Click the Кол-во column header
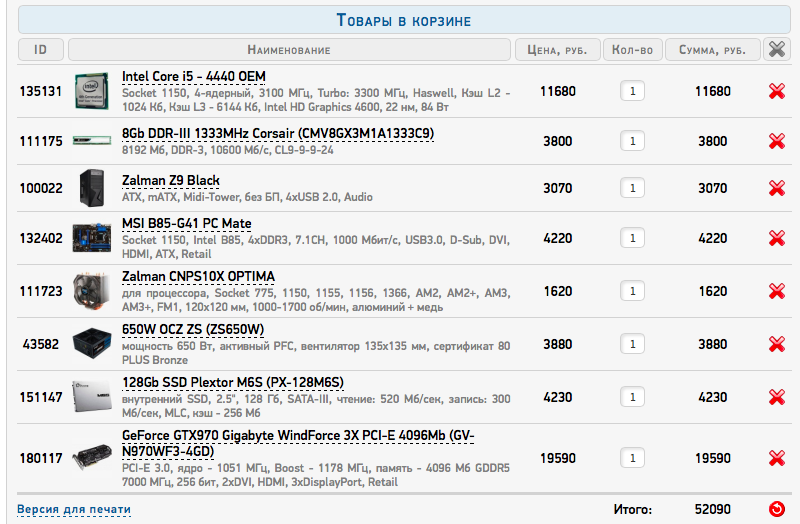 coord(633,49)
